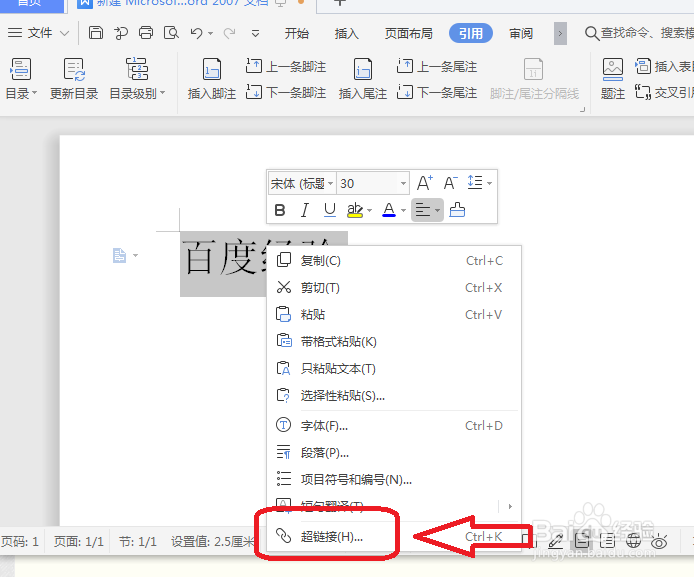694x577 pixels.
Task: Switch to outline view icon
Action: [608, 541]
